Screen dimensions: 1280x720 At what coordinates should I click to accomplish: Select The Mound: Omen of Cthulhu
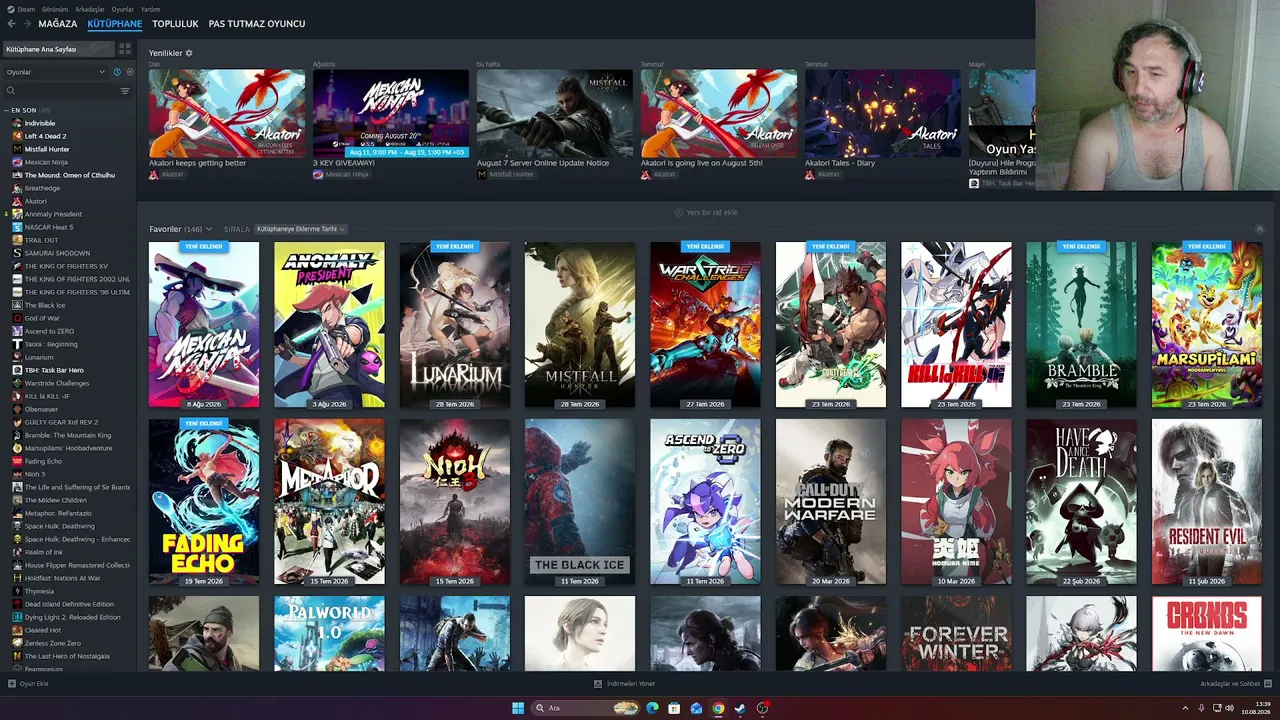[x=68, y=175]
